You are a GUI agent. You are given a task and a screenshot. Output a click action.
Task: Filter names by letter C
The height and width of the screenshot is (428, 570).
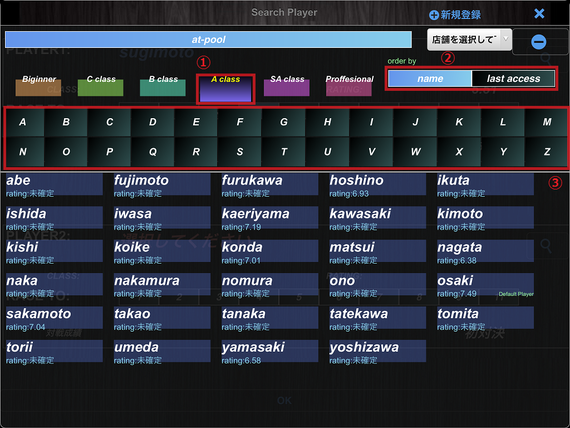109,122
